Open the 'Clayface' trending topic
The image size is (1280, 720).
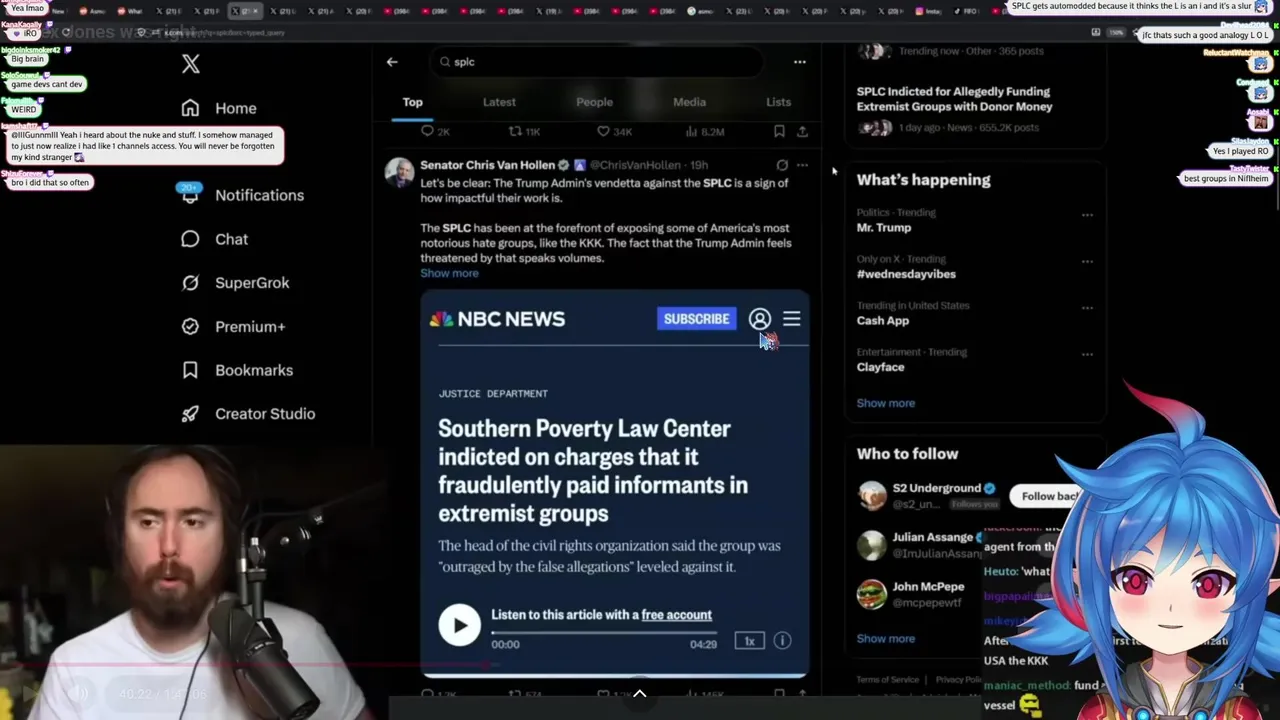880,367
